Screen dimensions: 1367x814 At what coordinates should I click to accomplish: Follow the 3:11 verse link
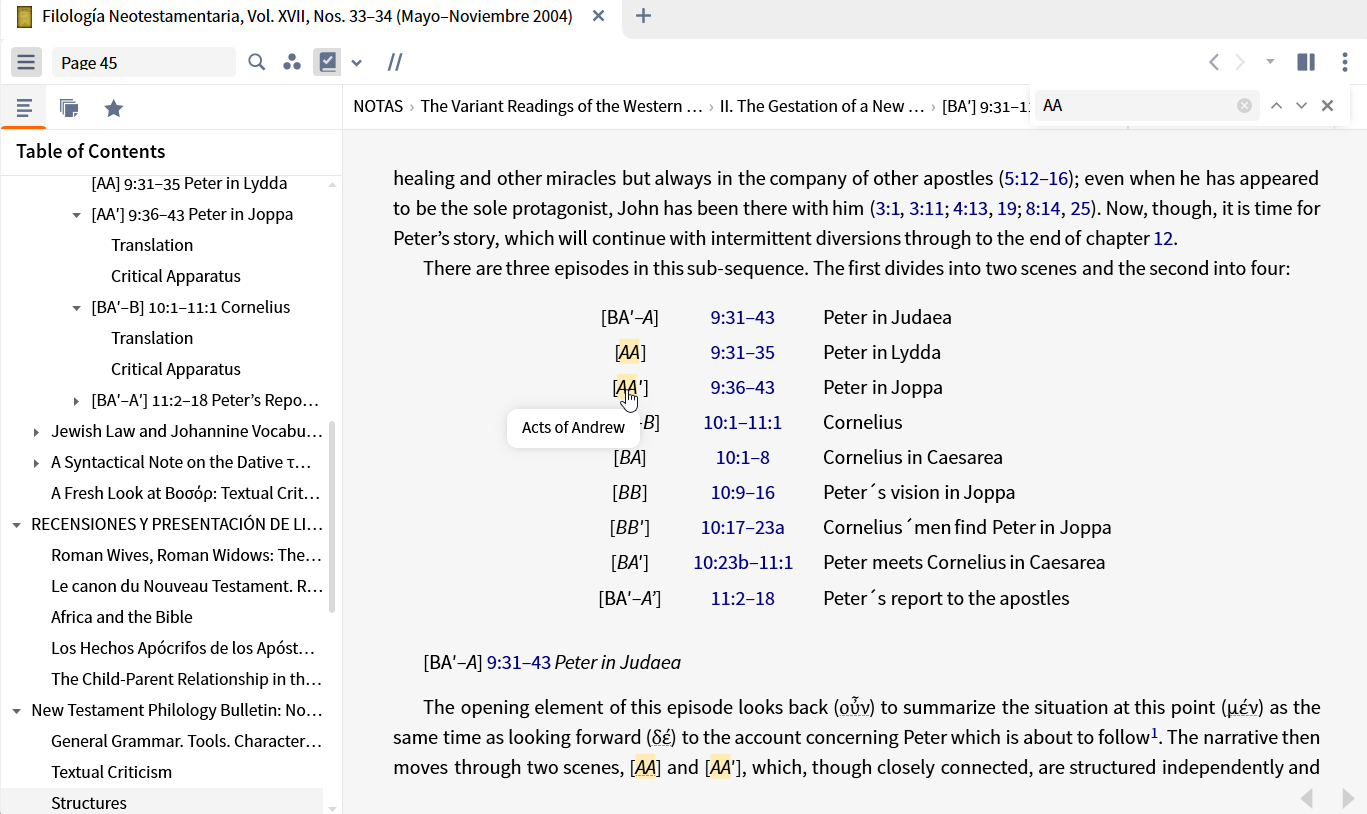coord(926,208)
